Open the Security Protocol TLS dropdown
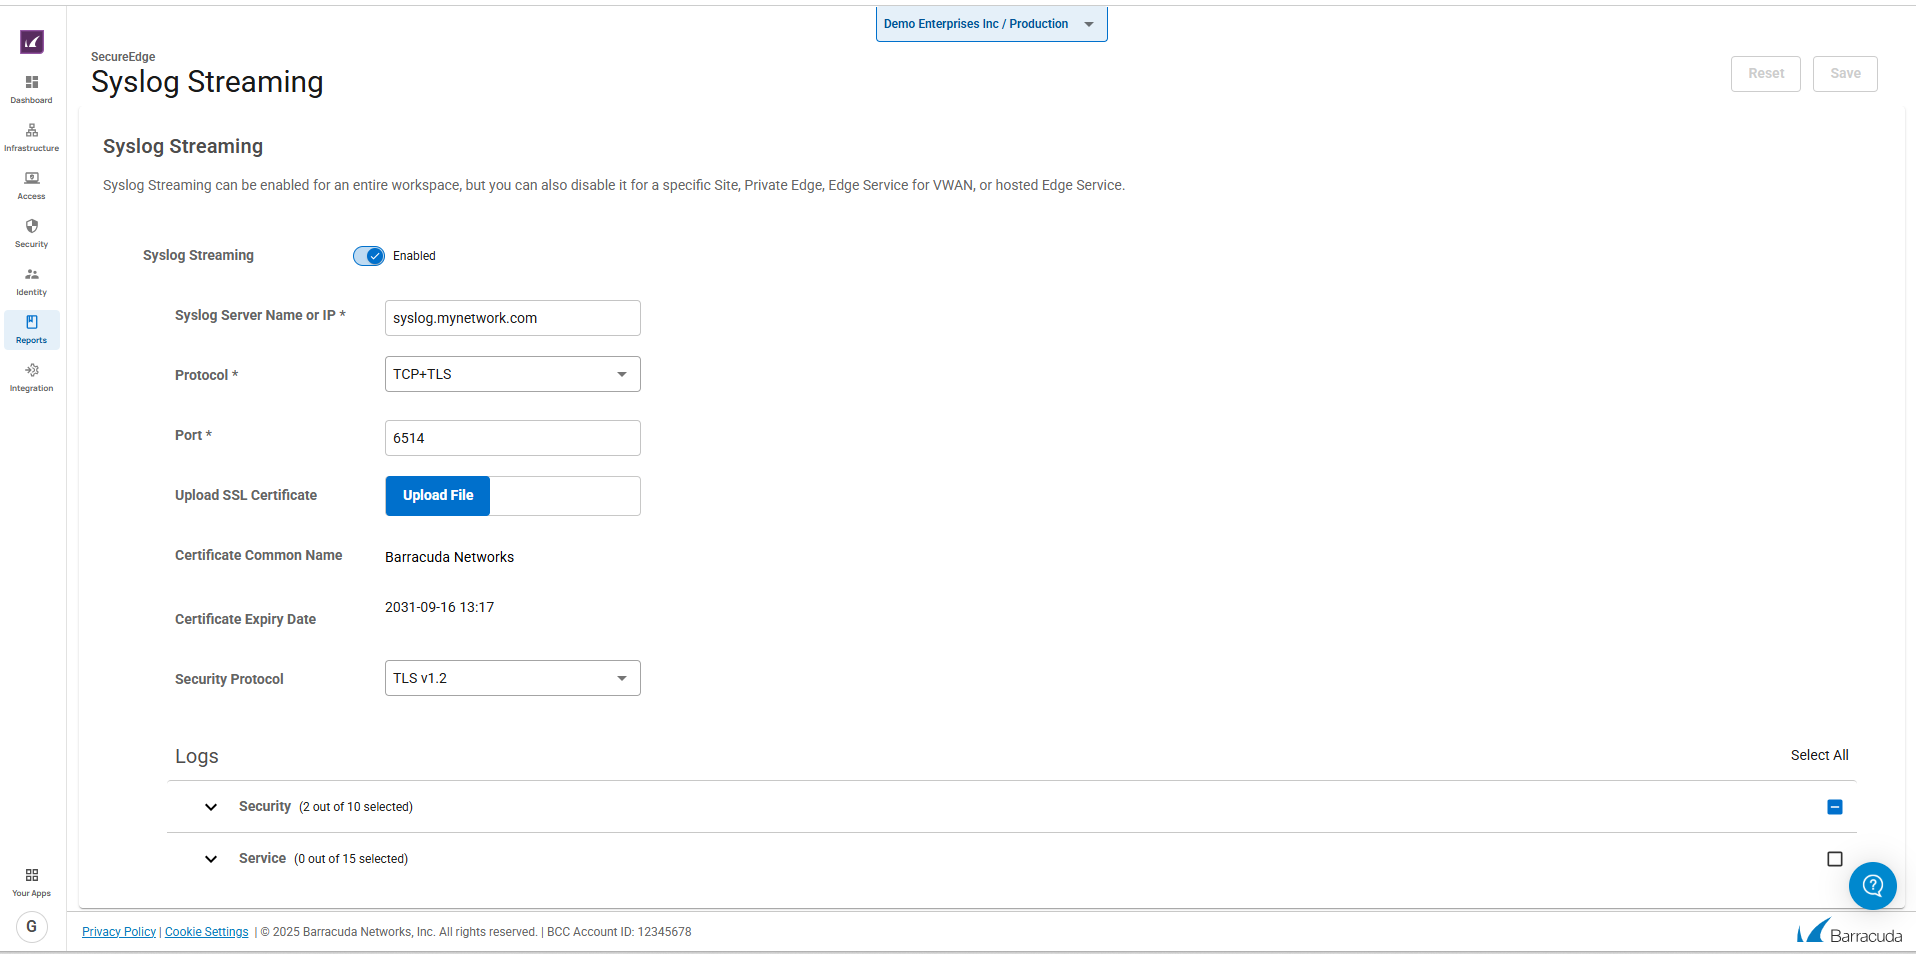1916x954 pixels. [512, 678]
